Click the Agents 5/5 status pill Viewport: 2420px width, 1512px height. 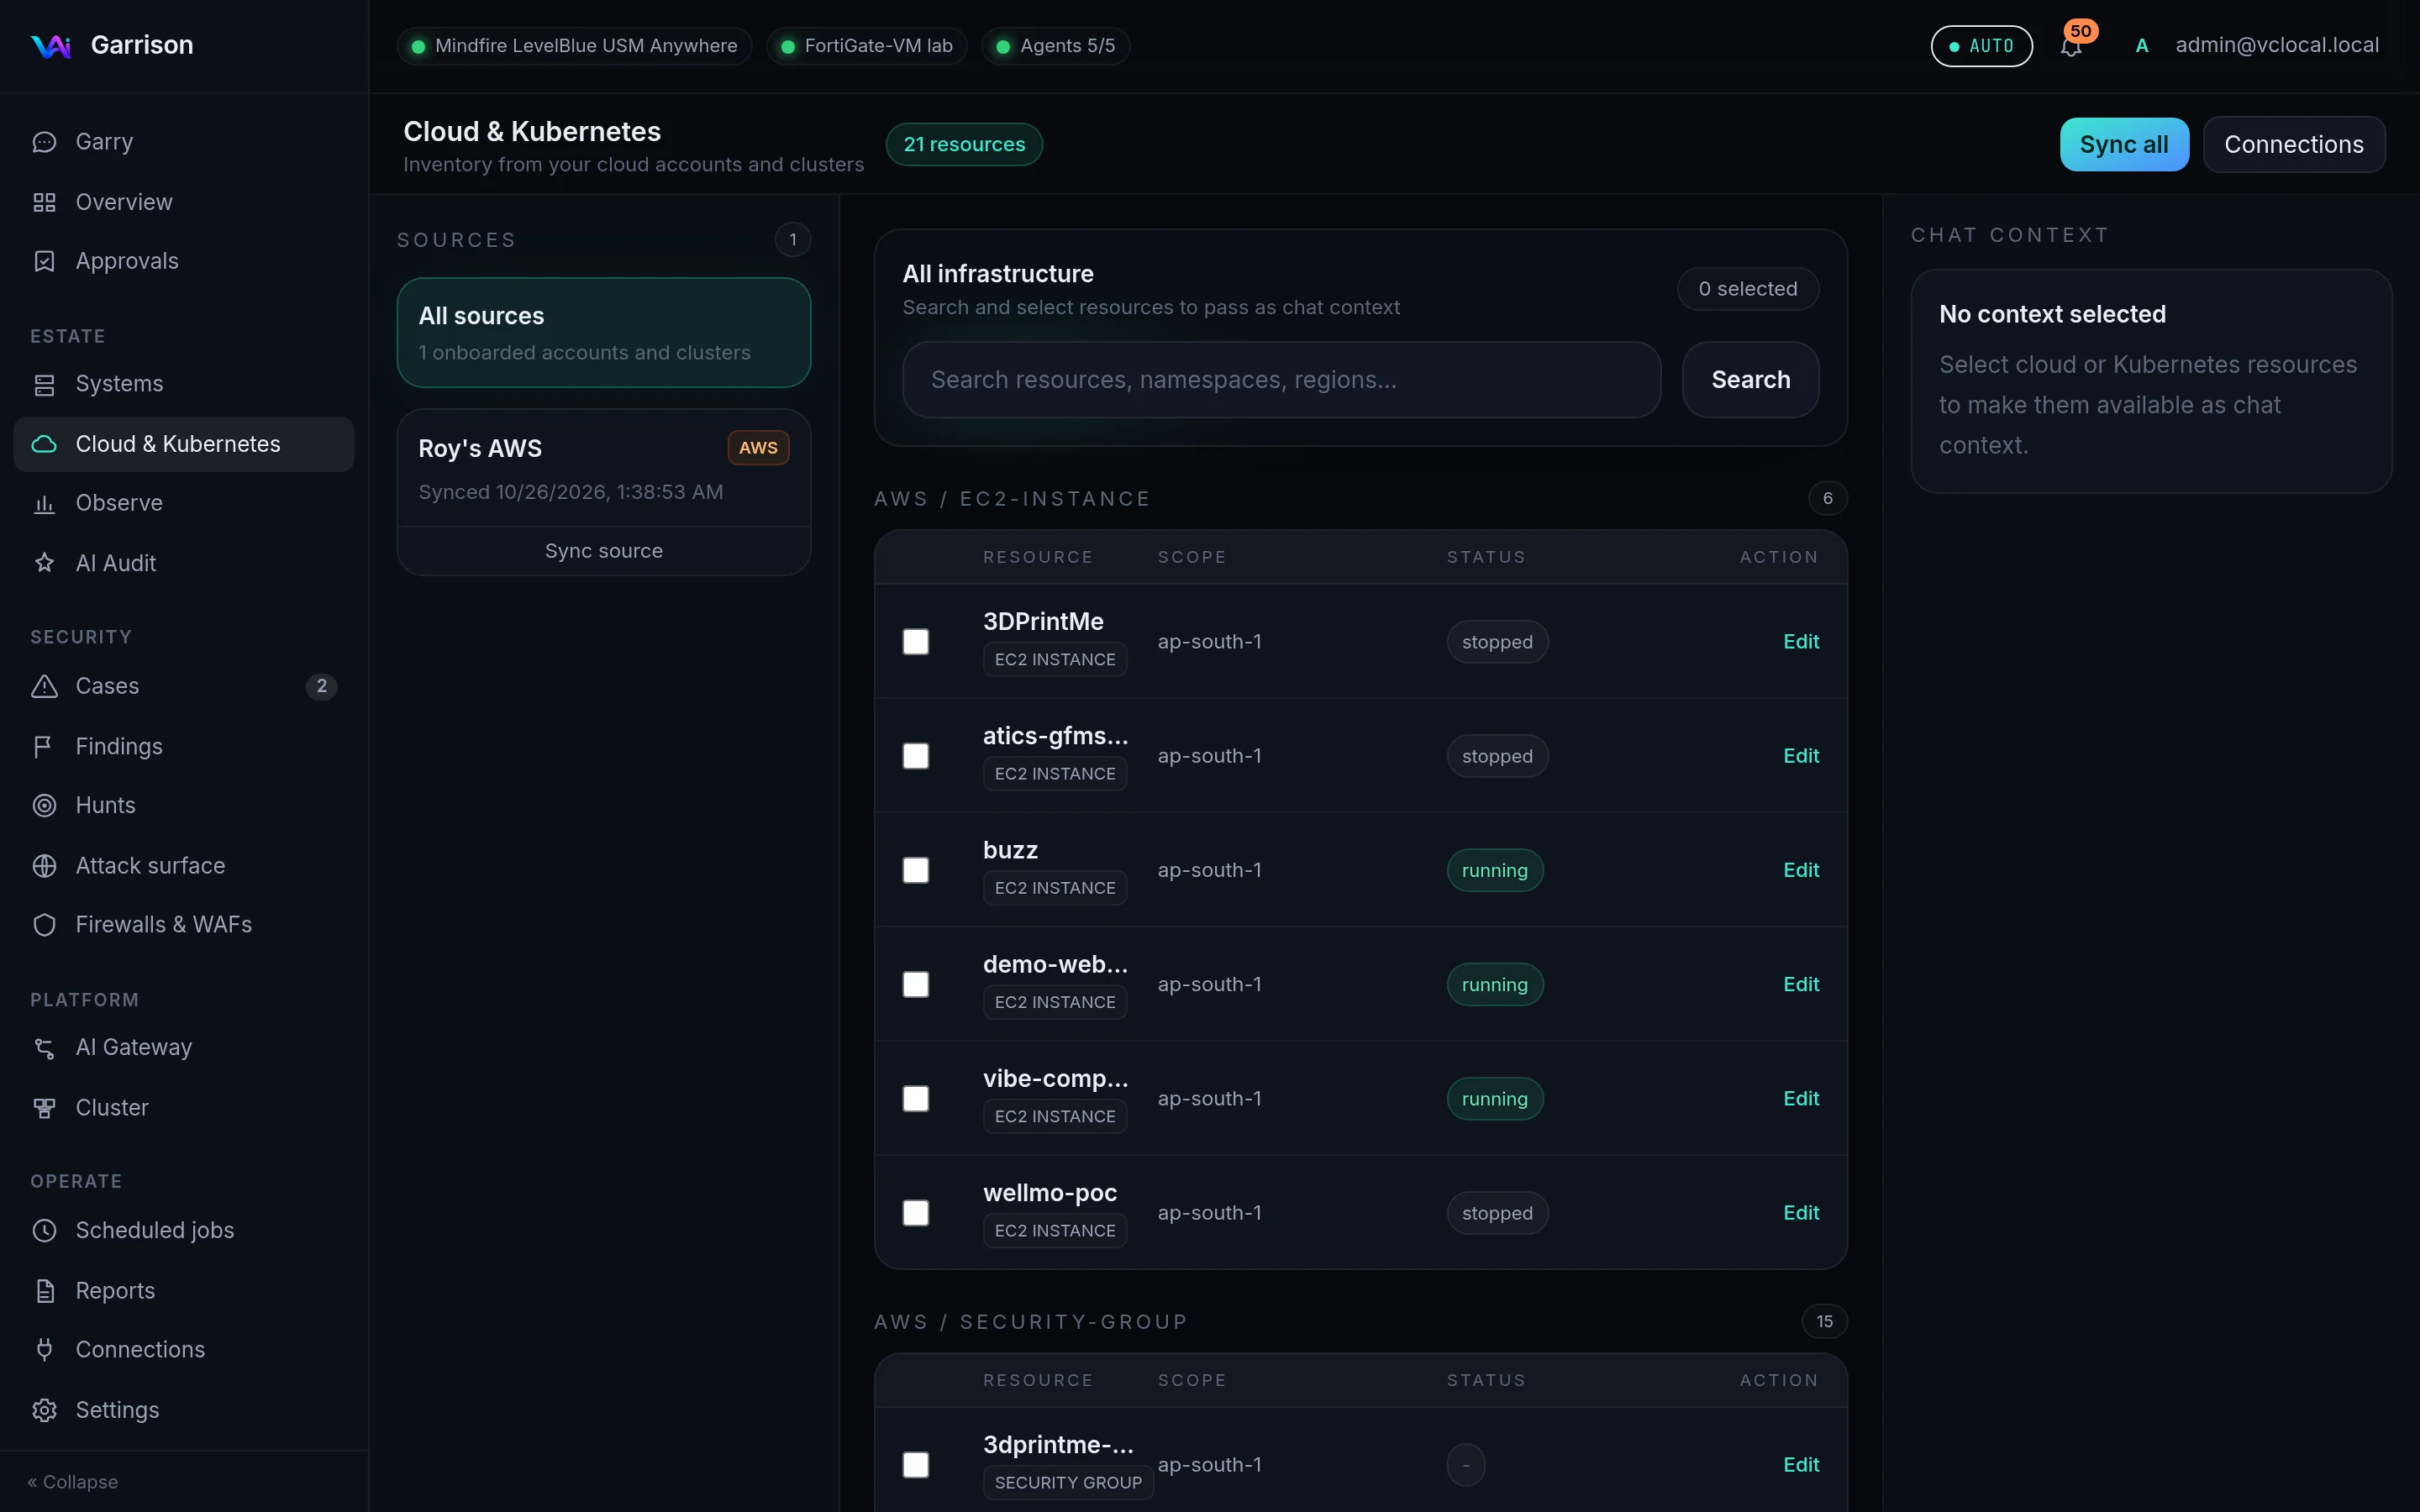[x=1056, y=46]
